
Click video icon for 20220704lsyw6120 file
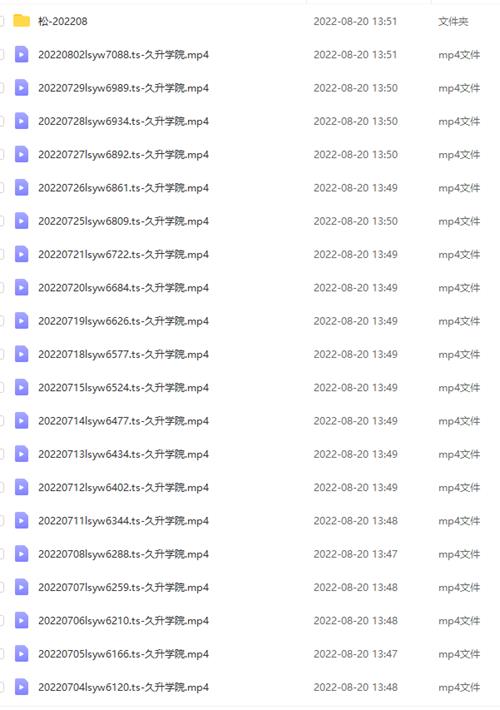[x=21, y=686]
